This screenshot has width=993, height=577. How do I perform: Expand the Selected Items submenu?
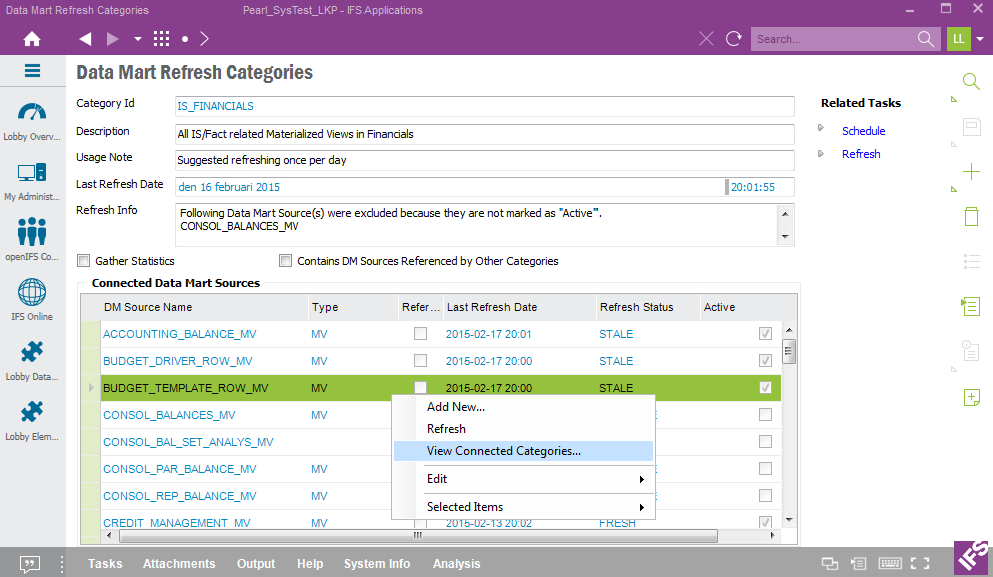(641, 507)
